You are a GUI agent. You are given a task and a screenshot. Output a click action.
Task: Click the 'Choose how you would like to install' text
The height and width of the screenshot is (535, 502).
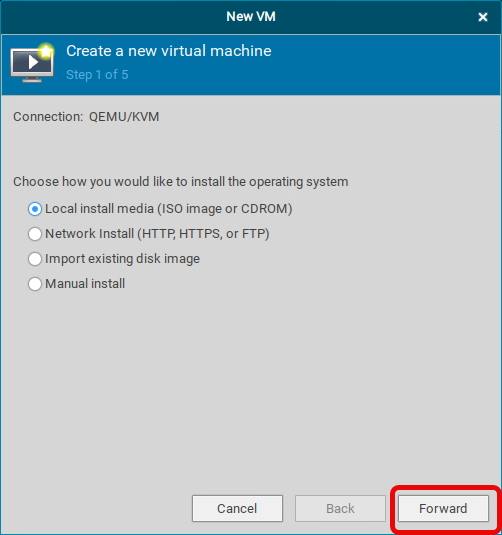(181, 182)
